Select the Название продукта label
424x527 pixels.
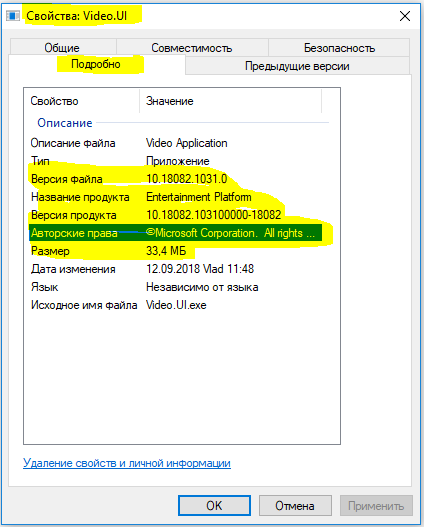[x=80, y=197]
